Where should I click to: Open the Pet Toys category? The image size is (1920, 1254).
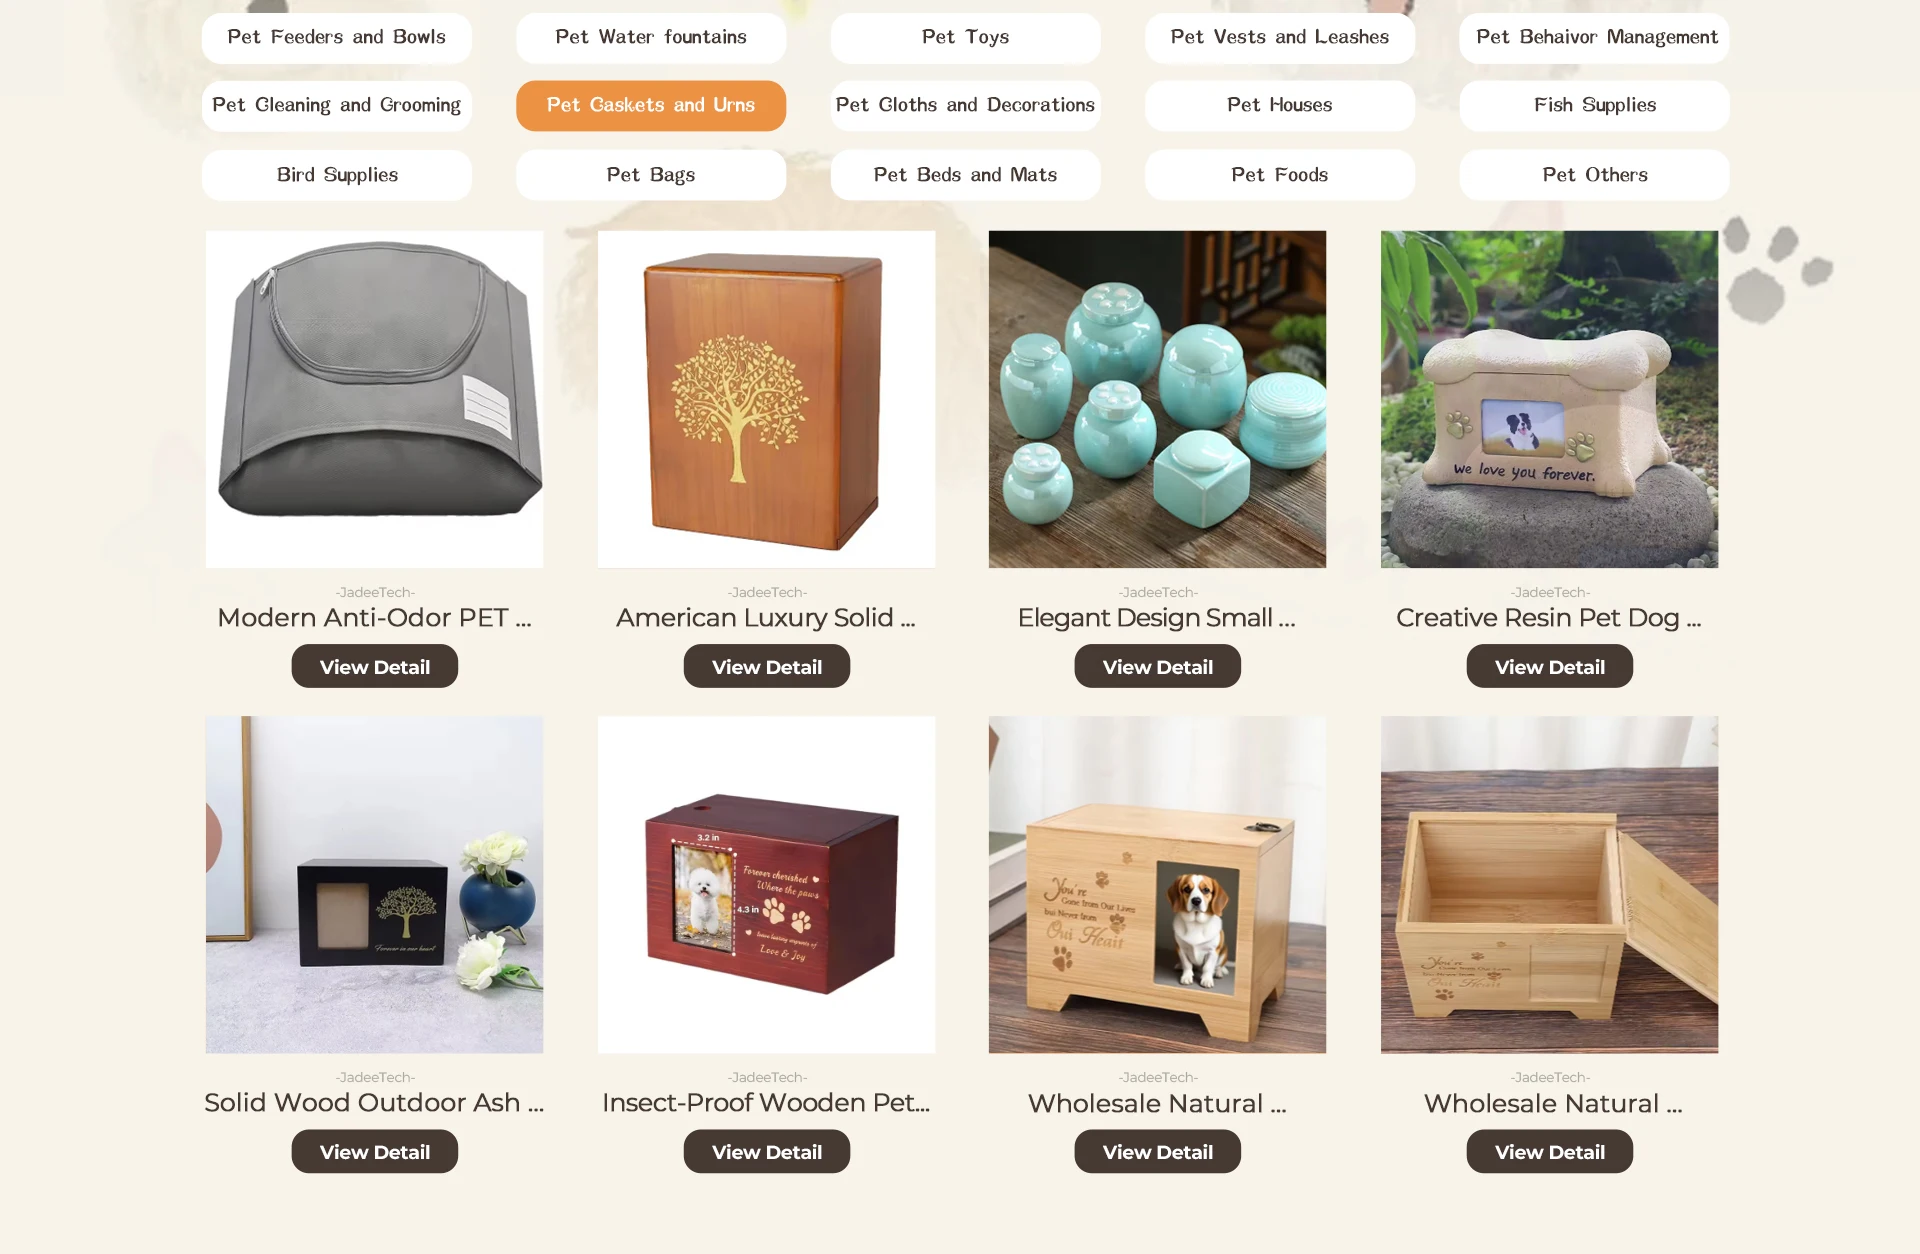coord(965,37)
